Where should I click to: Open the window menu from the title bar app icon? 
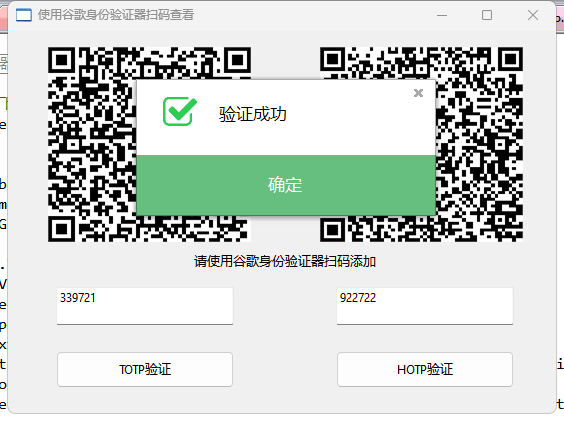[24, 15]
